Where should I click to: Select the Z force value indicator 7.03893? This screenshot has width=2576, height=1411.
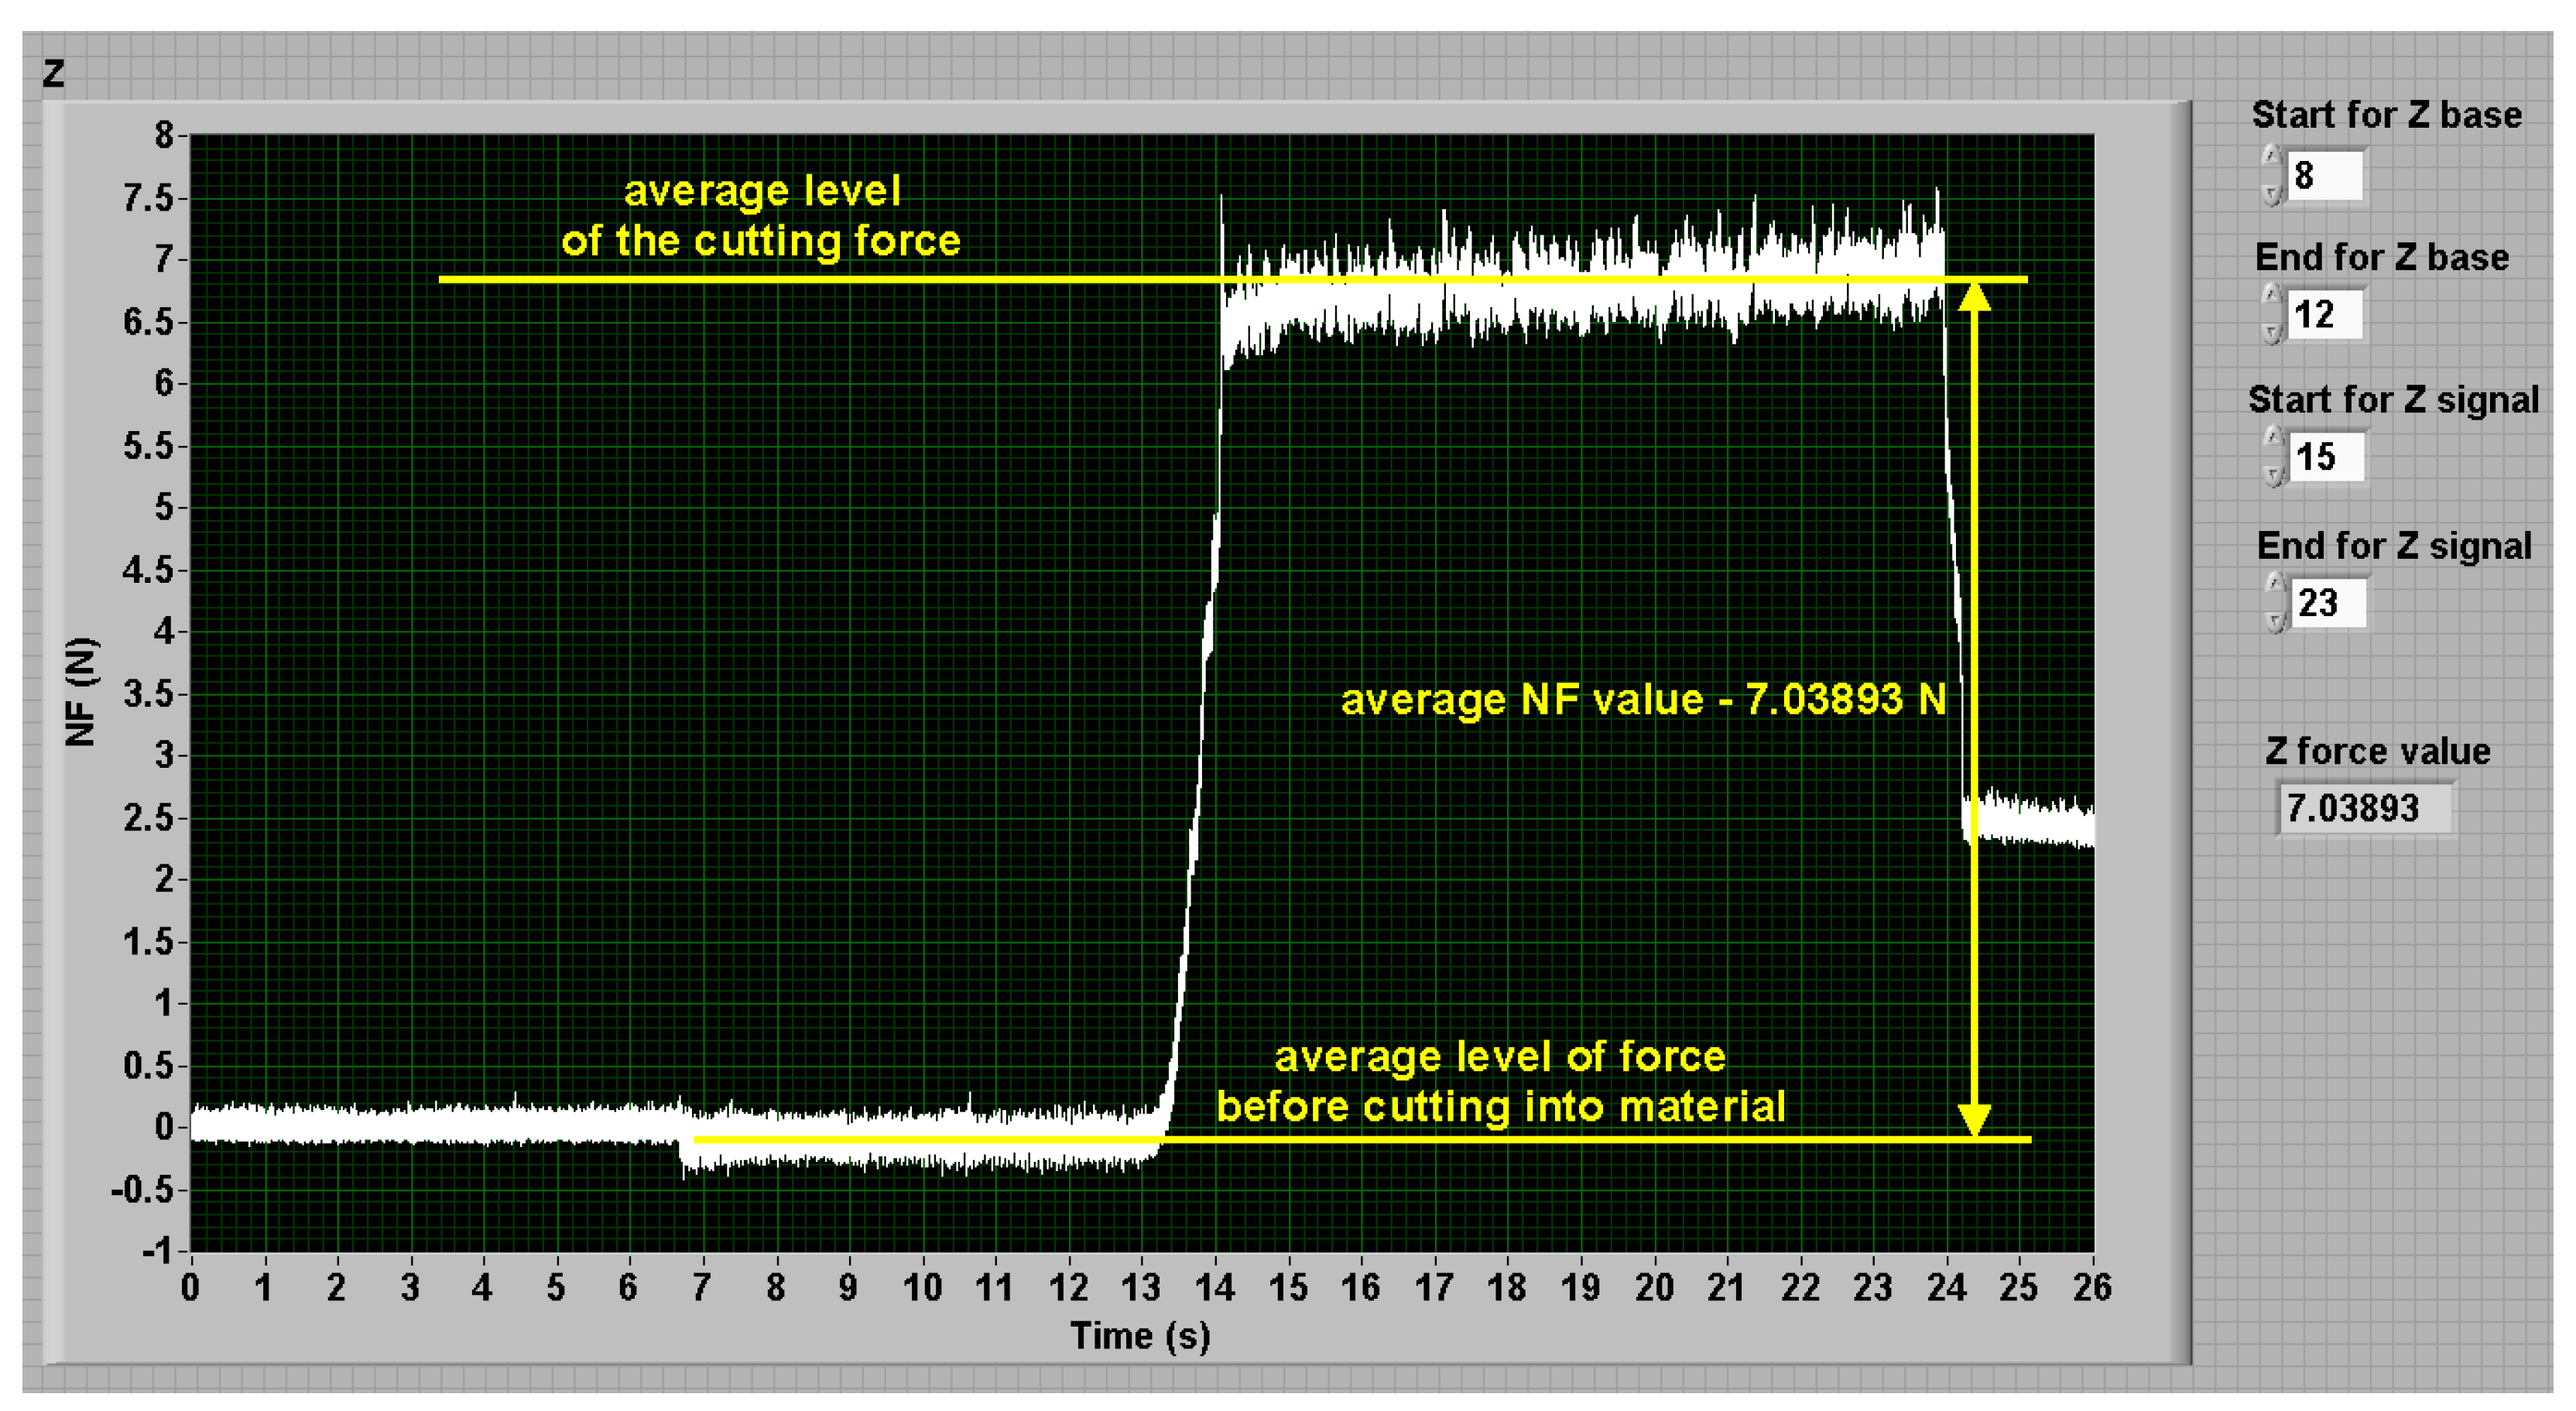[x=2363, y=808]
